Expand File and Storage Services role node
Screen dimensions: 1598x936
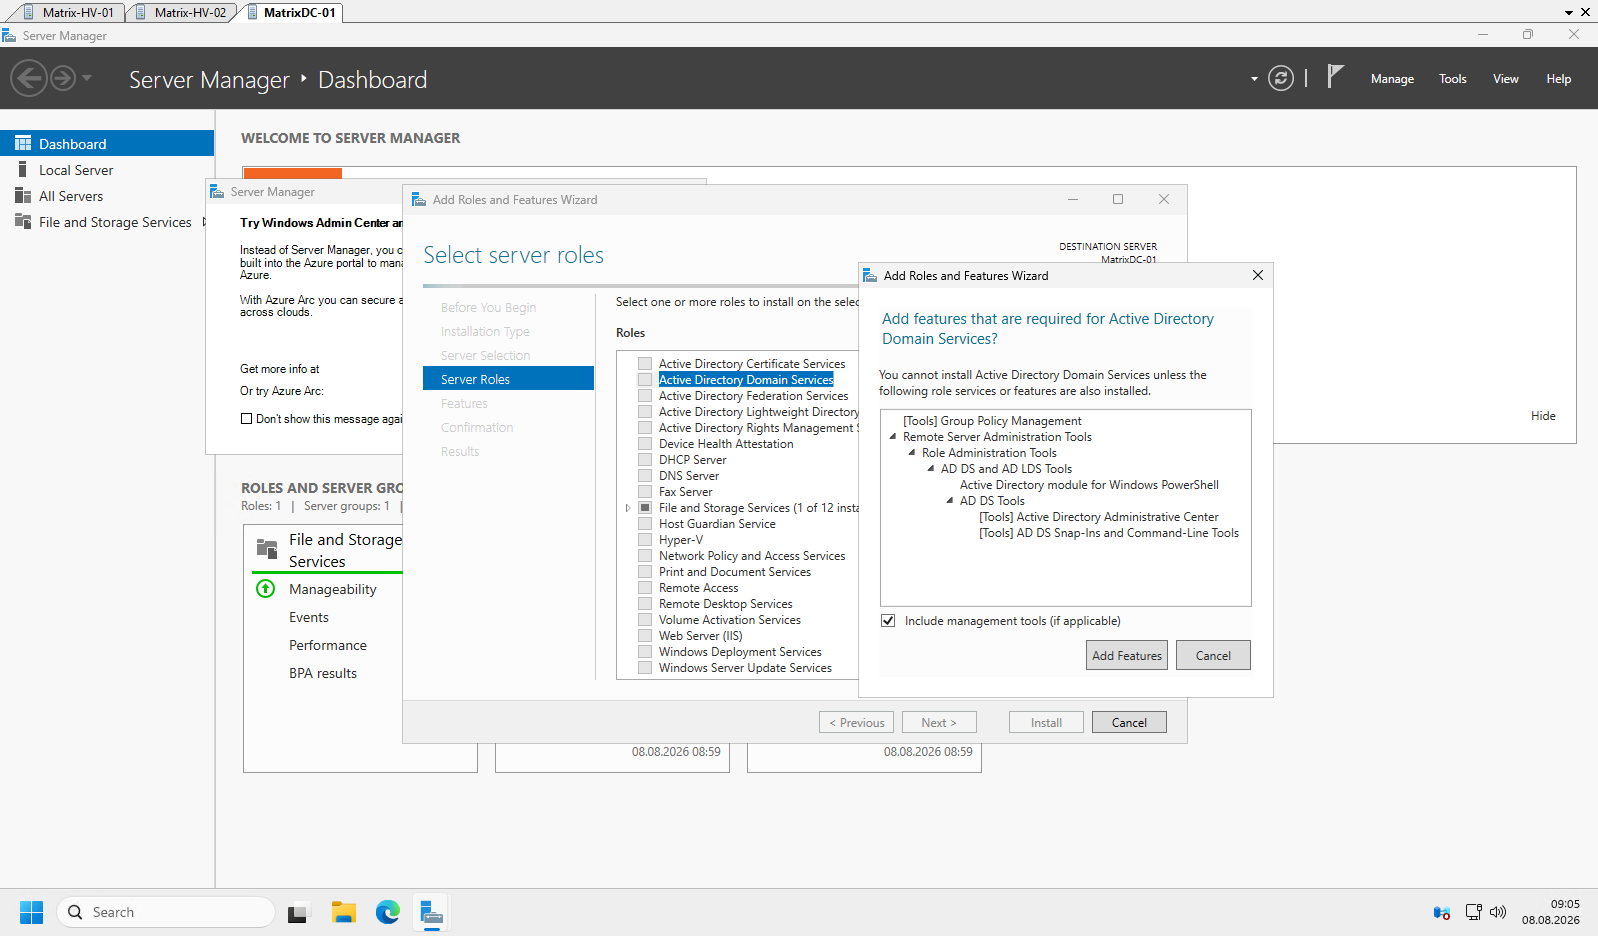628,508
